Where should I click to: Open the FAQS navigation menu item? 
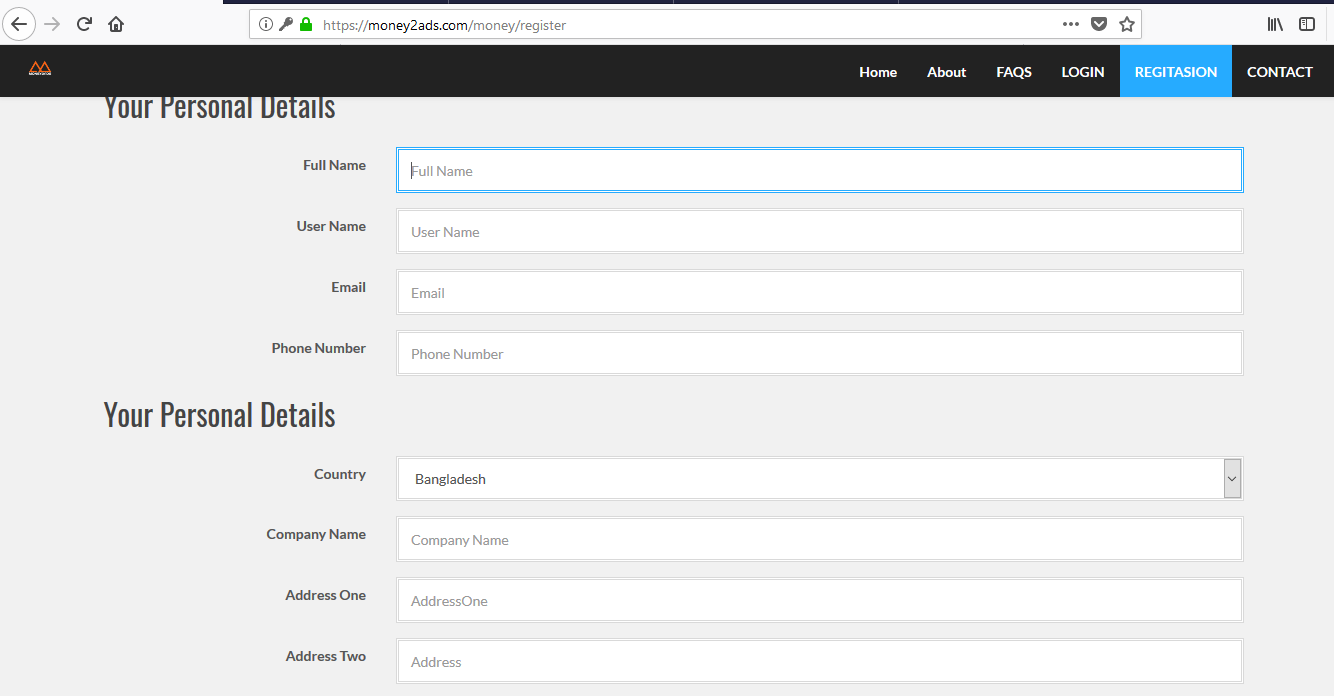point(1013,72)
